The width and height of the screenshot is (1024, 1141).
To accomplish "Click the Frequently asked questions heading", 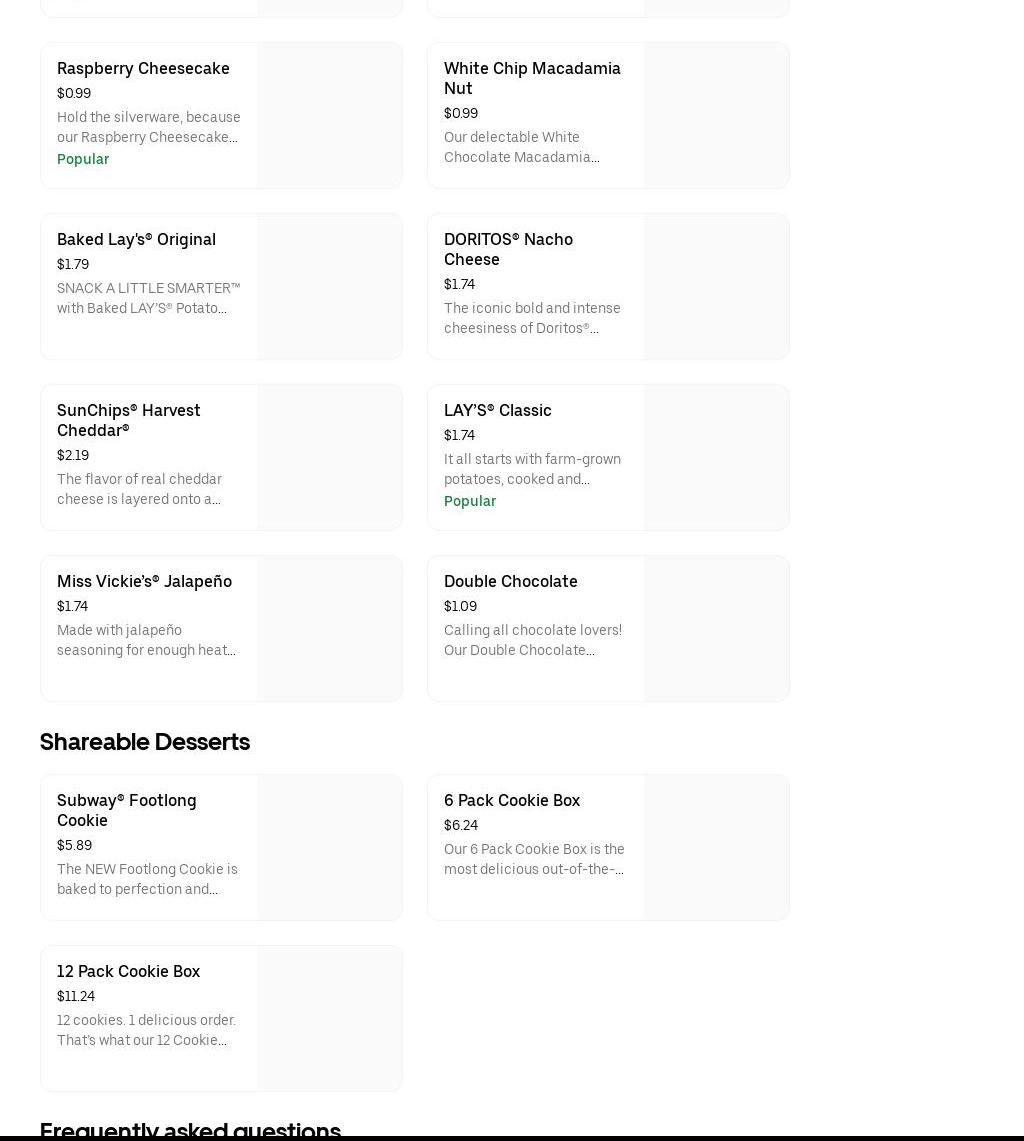I will coord(190,1130).
